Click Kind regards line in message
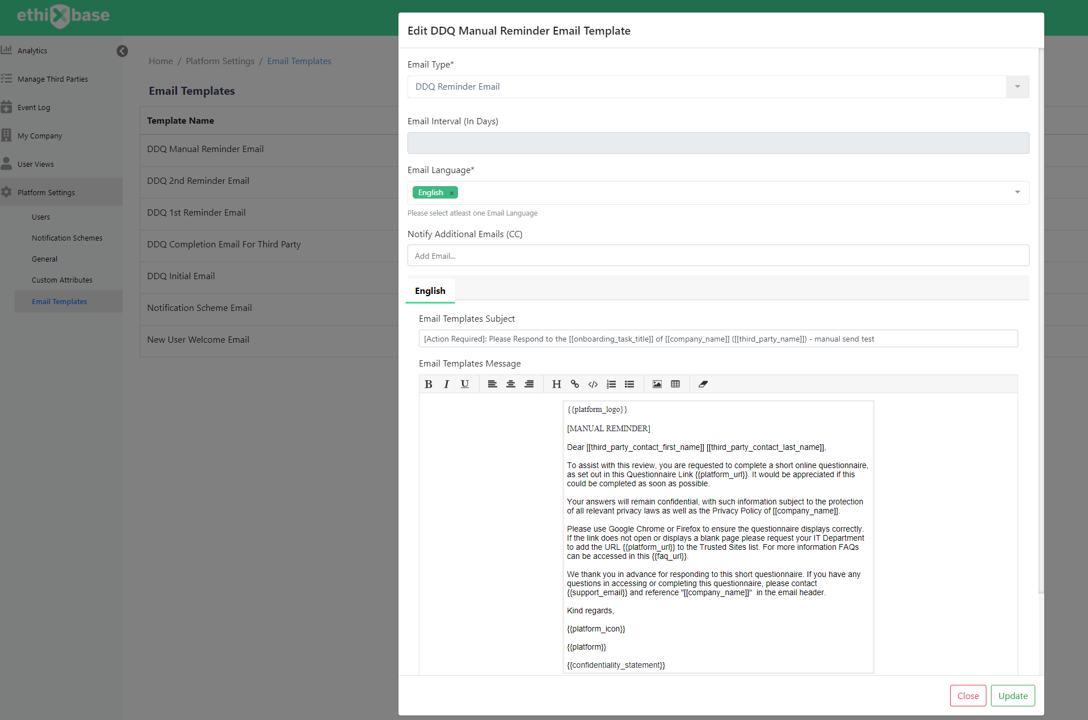 tap(590, 610)
